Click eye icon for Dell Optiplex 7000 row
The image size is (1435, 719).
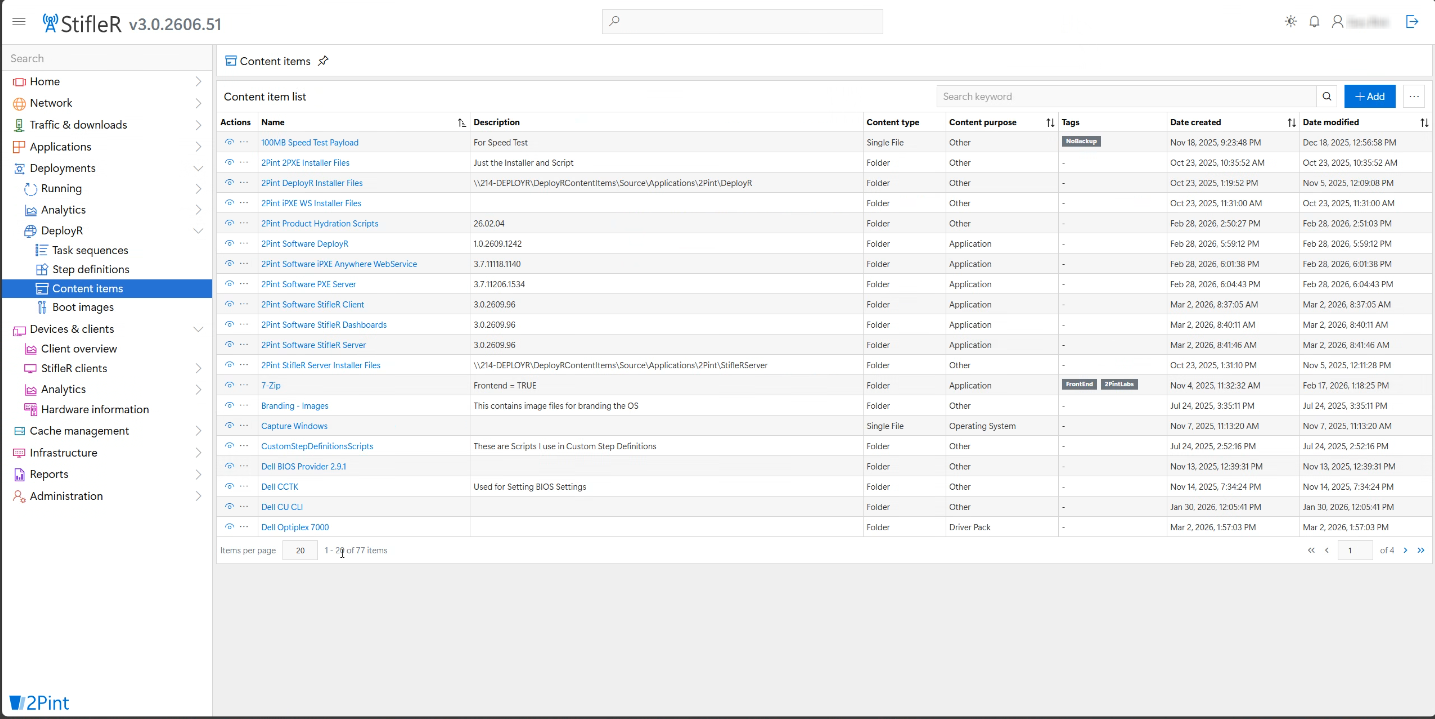(229, 526)
